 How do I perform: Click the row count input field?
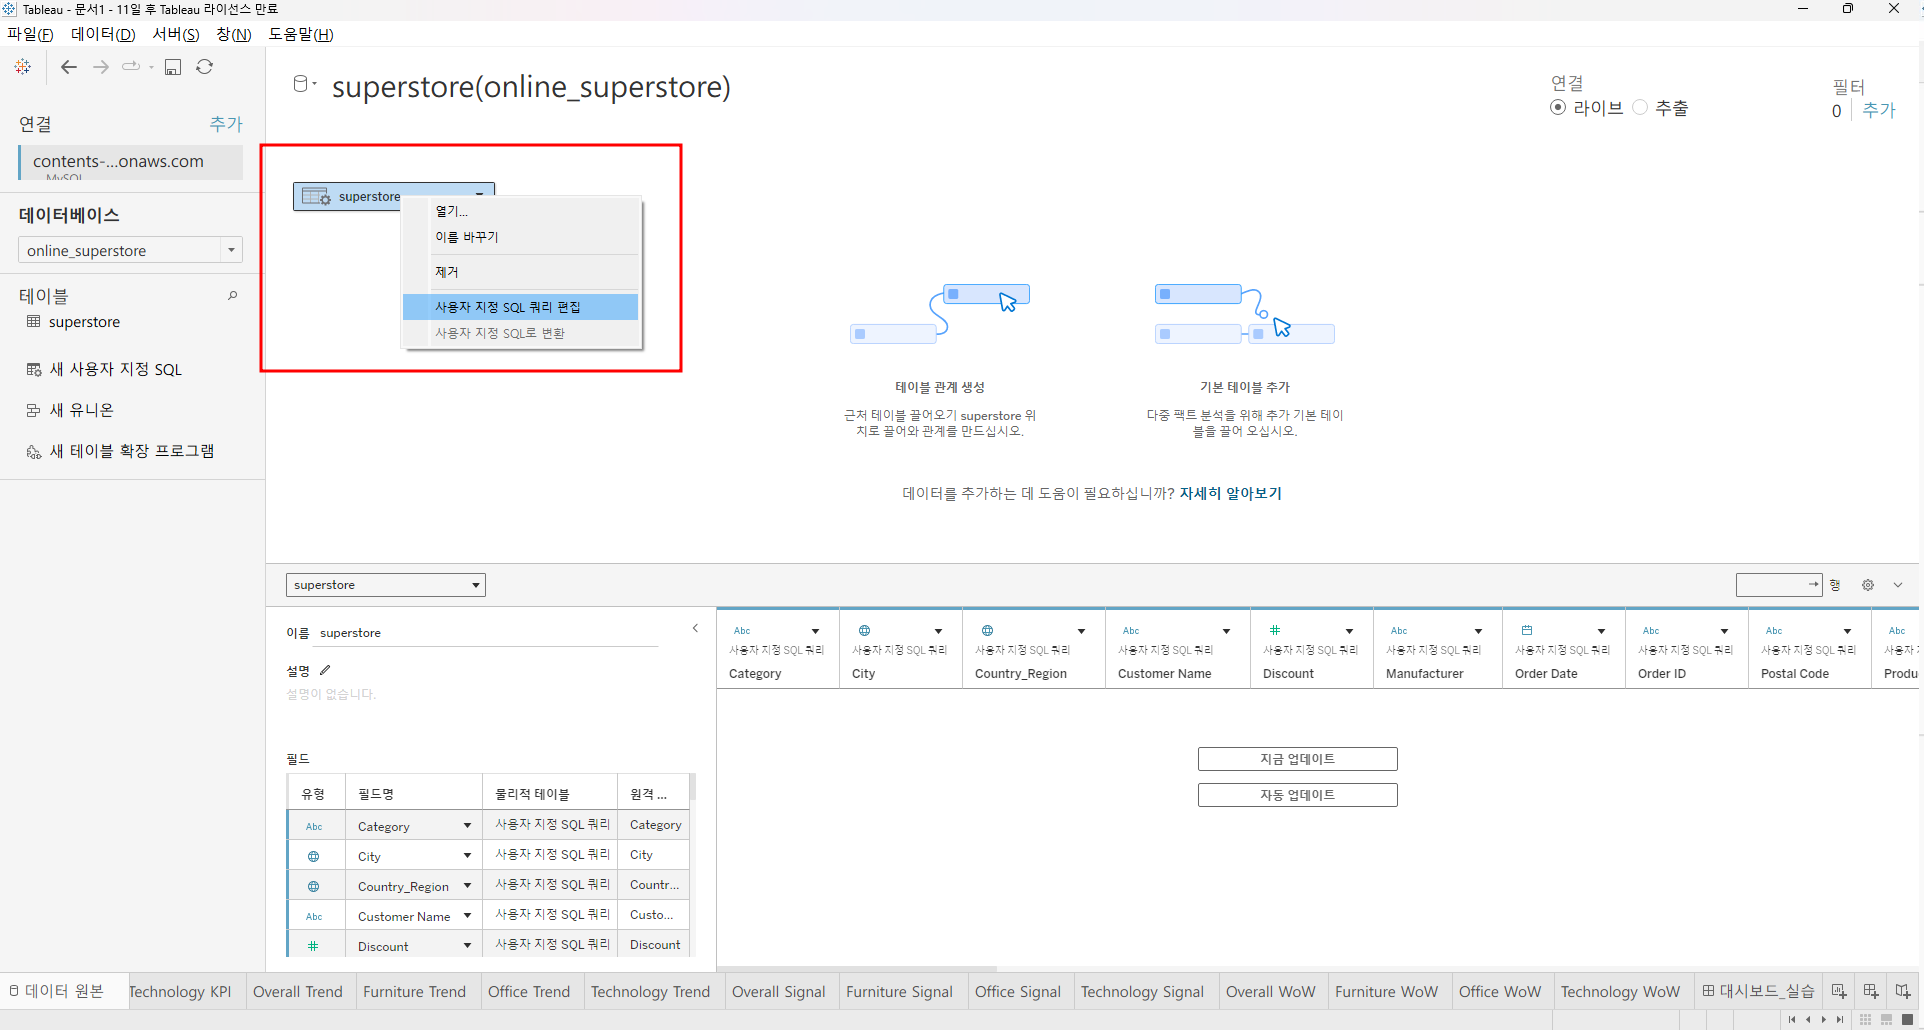point(1779,585)
